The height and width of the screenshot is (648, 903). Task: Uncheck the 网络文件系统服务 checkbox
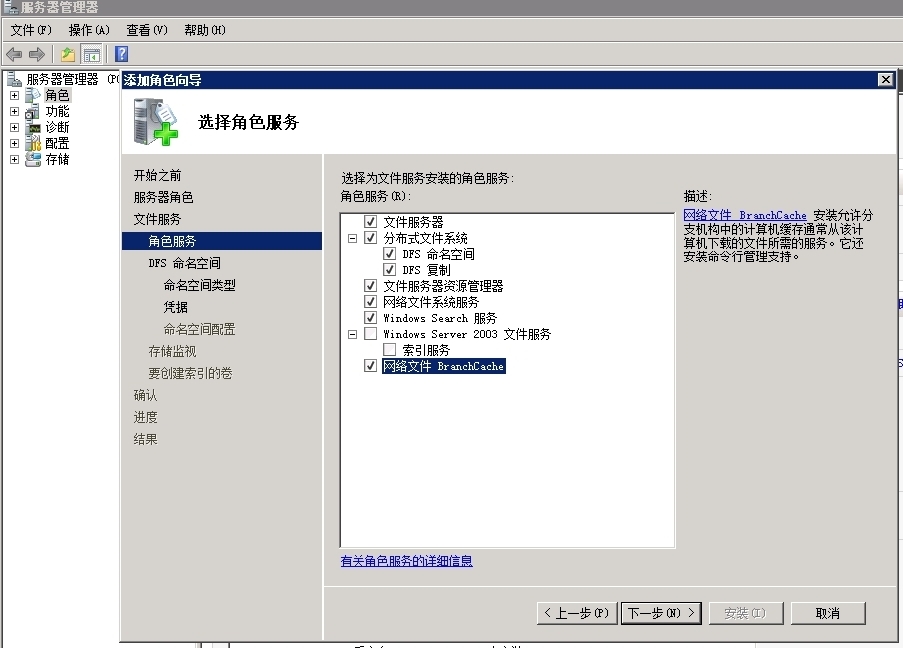pyautogui.click(x=370, y=302)
